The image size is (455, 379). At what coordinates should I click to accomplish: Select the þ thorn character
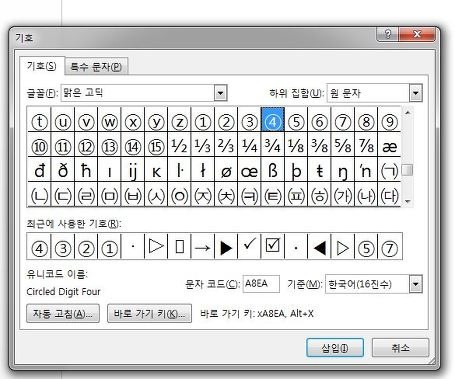[x=296, y=170]
